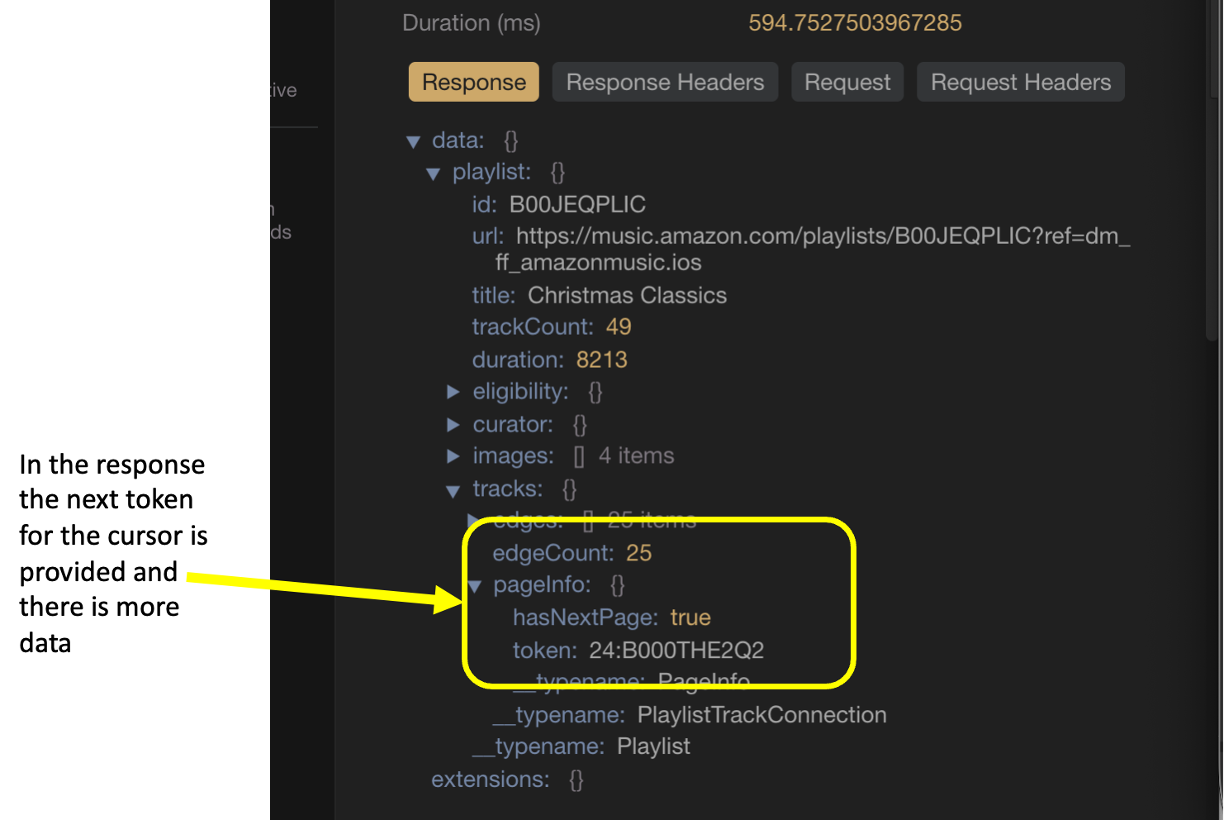Open the Request Headers tab

(x=1020, y=82)
